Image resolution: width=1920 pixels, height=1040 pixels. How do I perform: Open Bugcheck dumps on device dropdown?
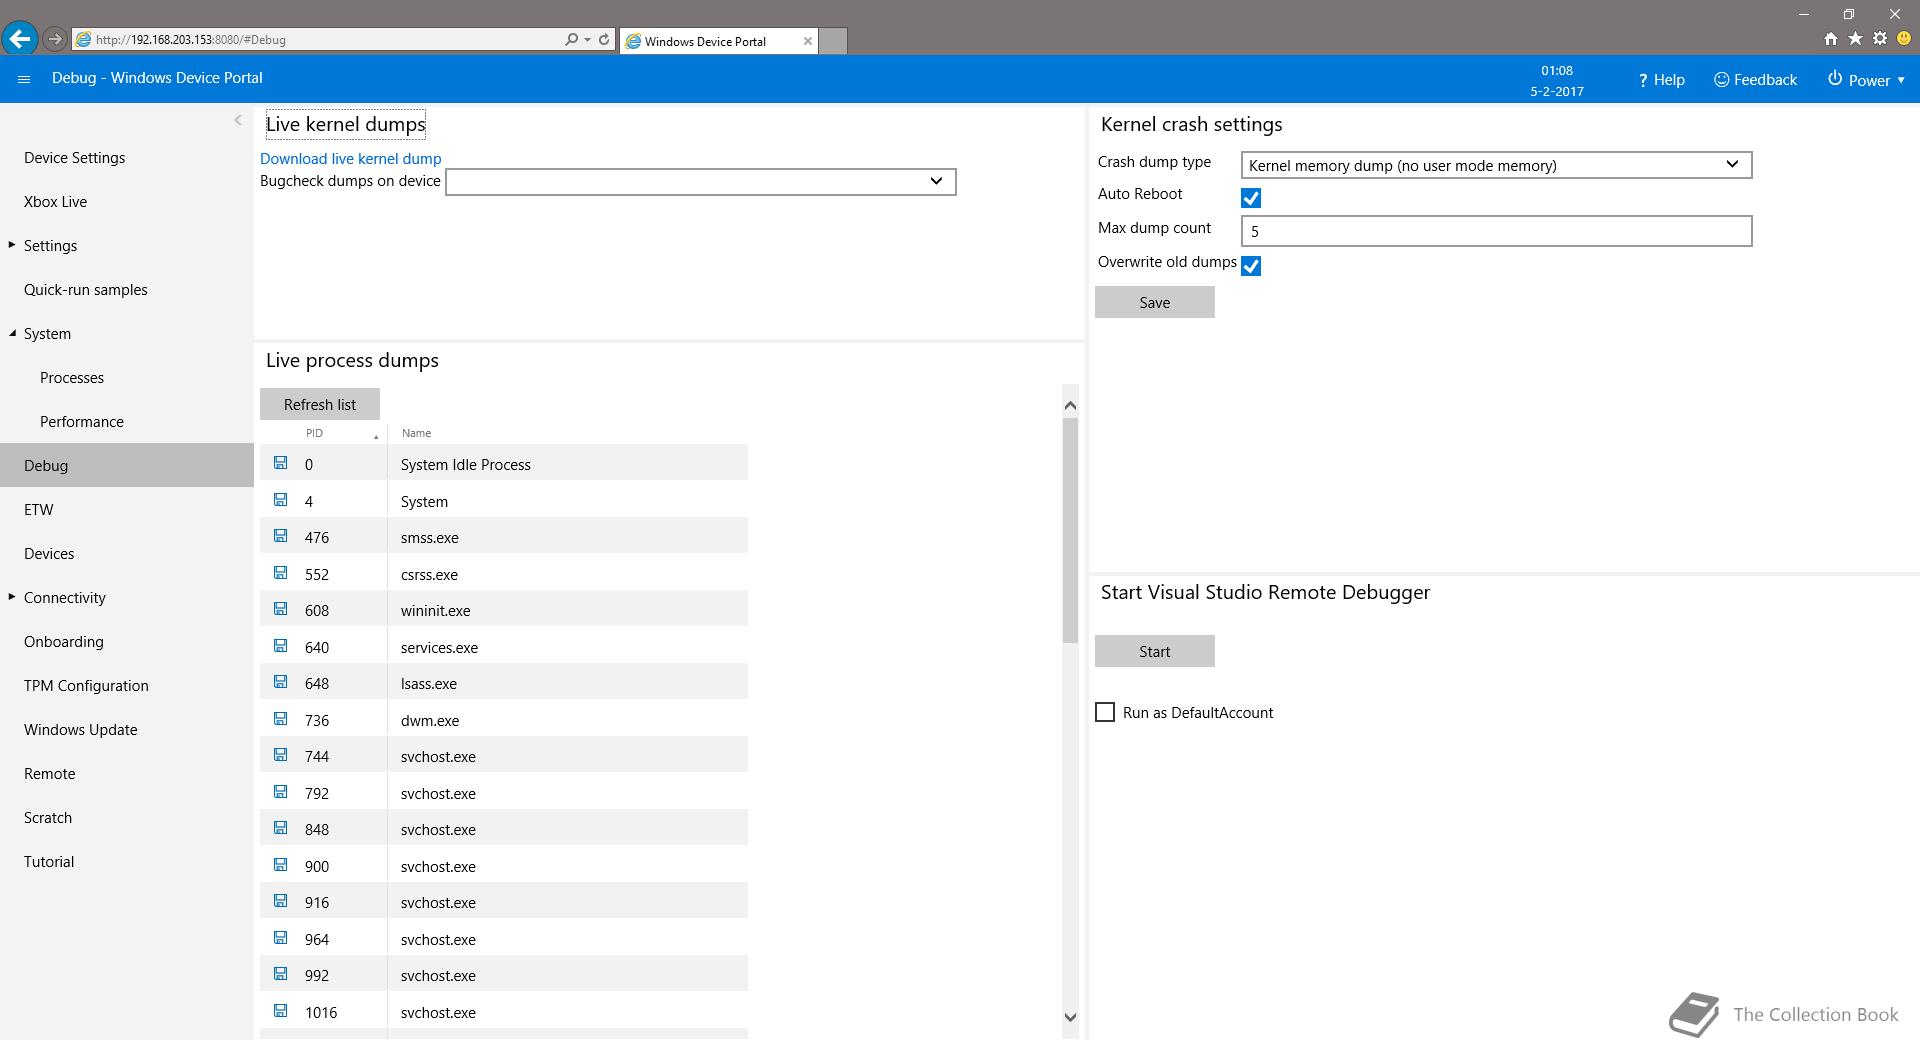pyautogui.click(x=700, y=182)
